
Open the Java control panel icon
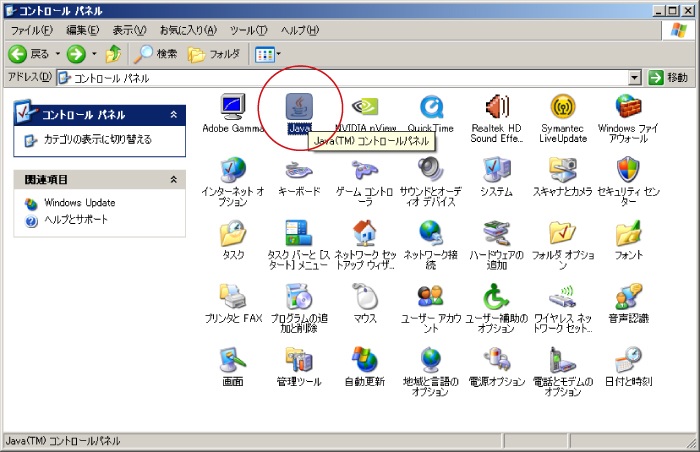coord(299,107)
